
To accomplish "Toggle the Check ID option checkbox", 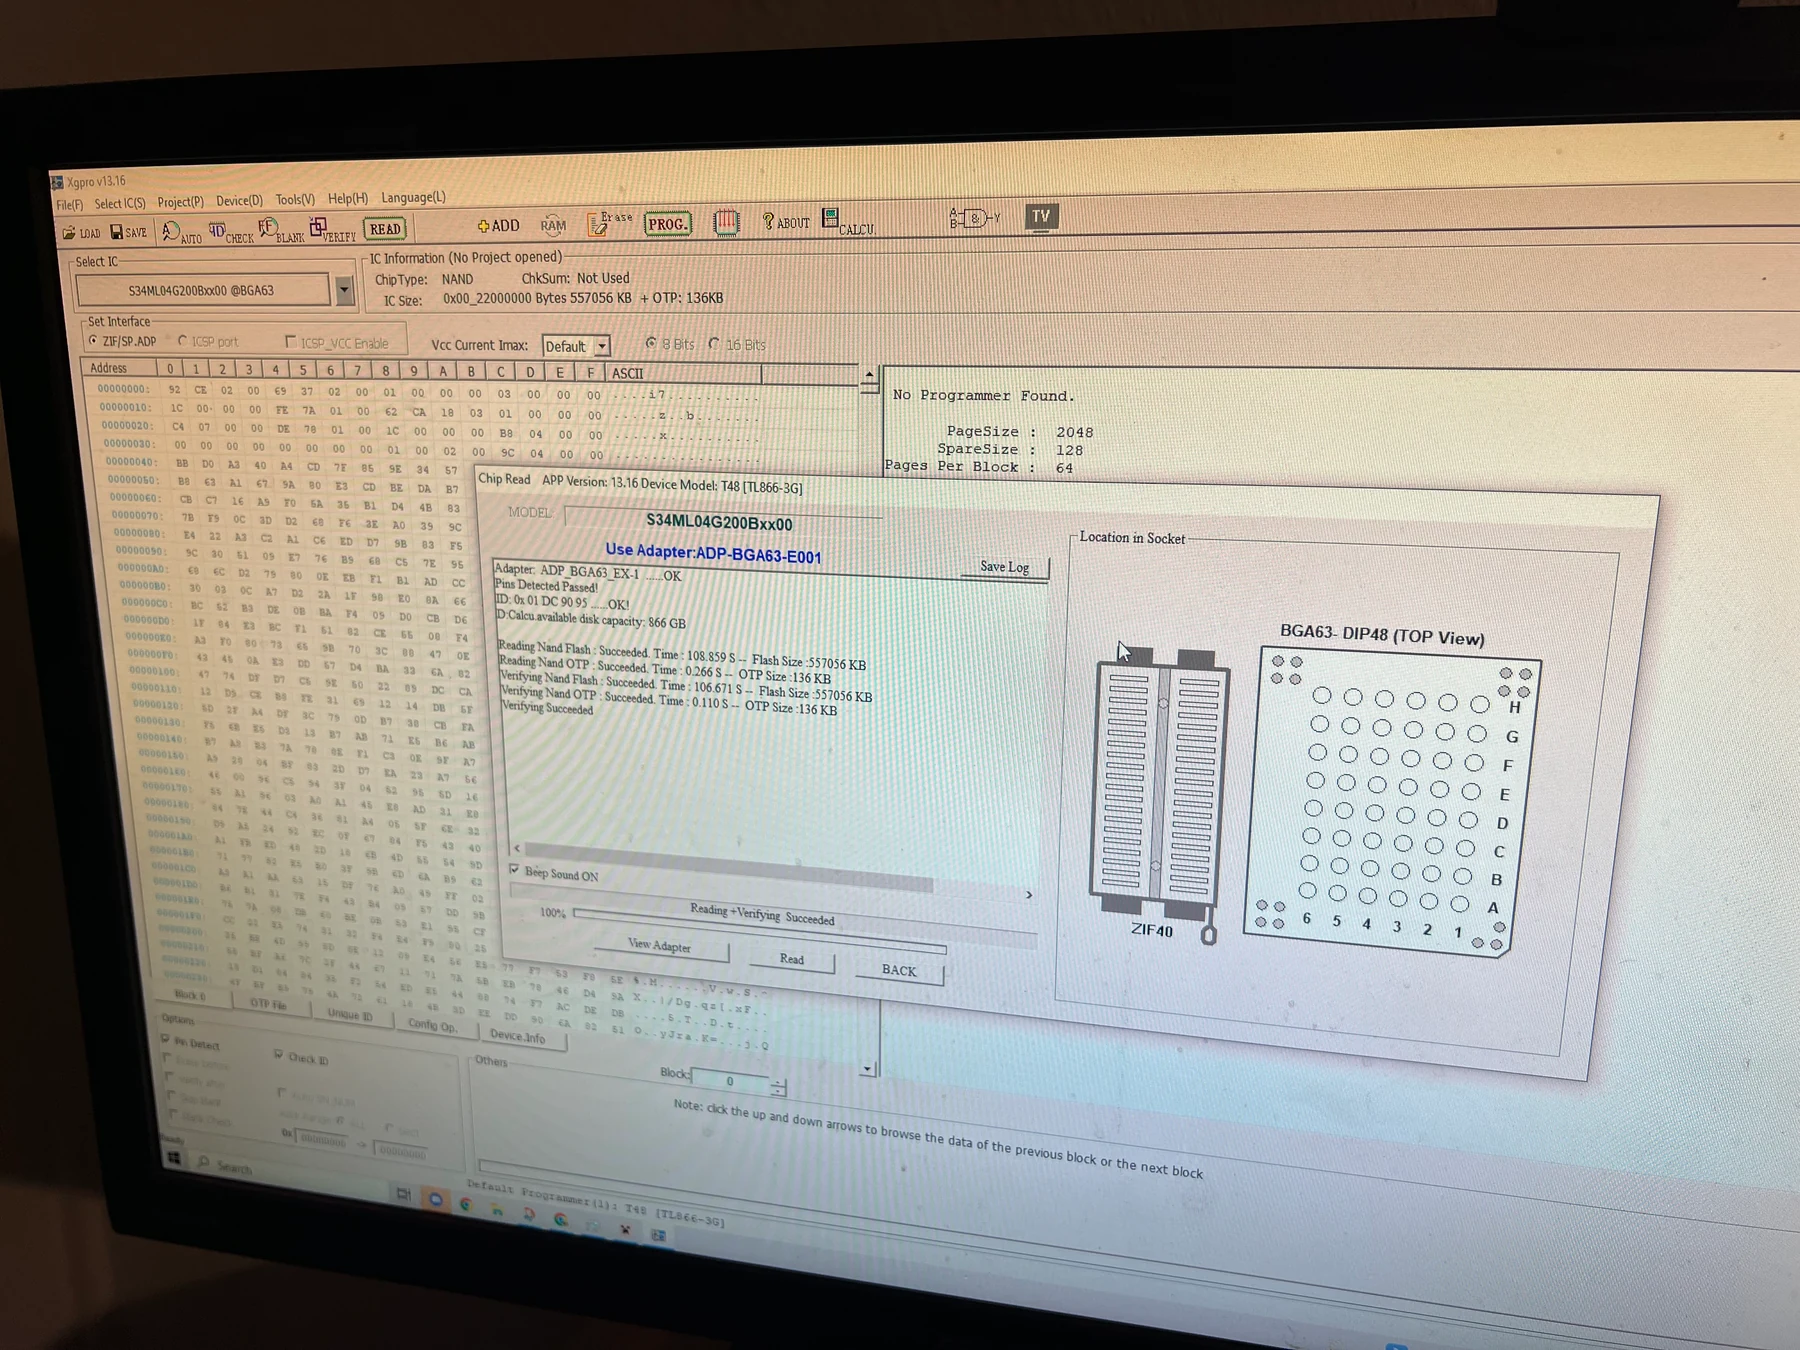I will click(278, 1054).
